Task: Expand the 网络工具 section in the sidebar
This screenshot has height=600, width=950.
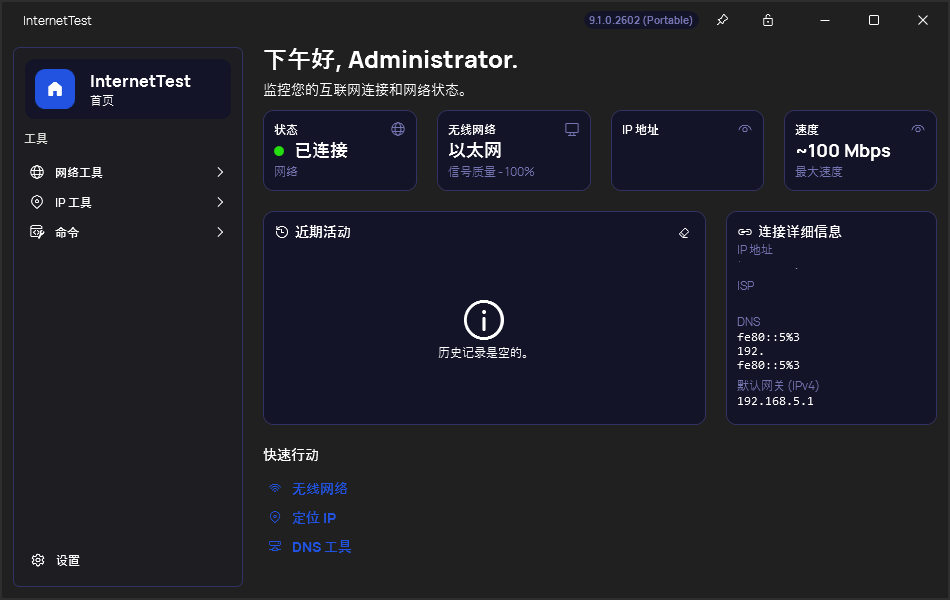Action: (x=127, y=171)
